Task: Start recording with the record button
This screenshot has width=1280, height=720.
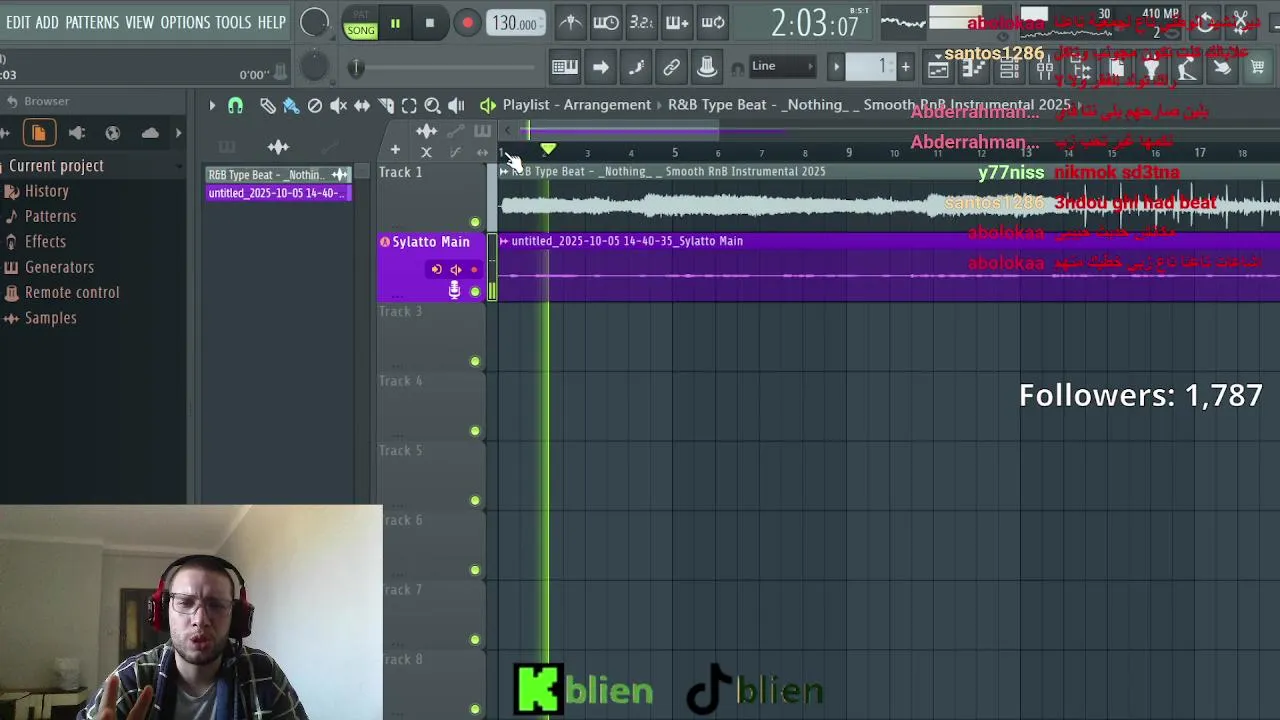Action: click(x=467, y=23)
